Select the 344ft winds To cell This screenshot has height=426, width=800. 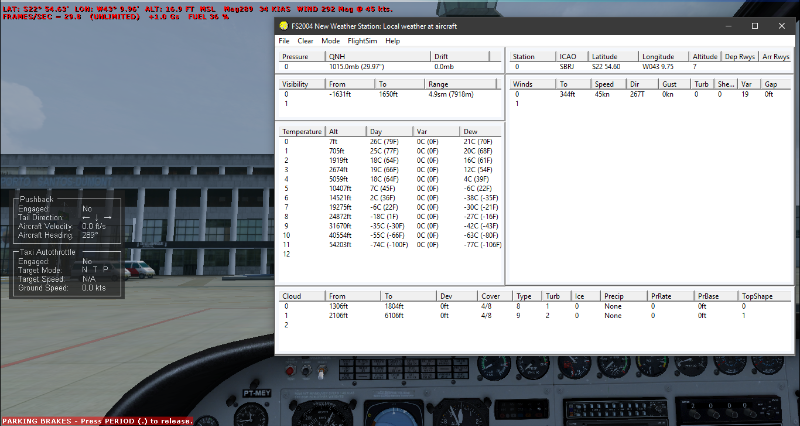(x=567, y=94)
